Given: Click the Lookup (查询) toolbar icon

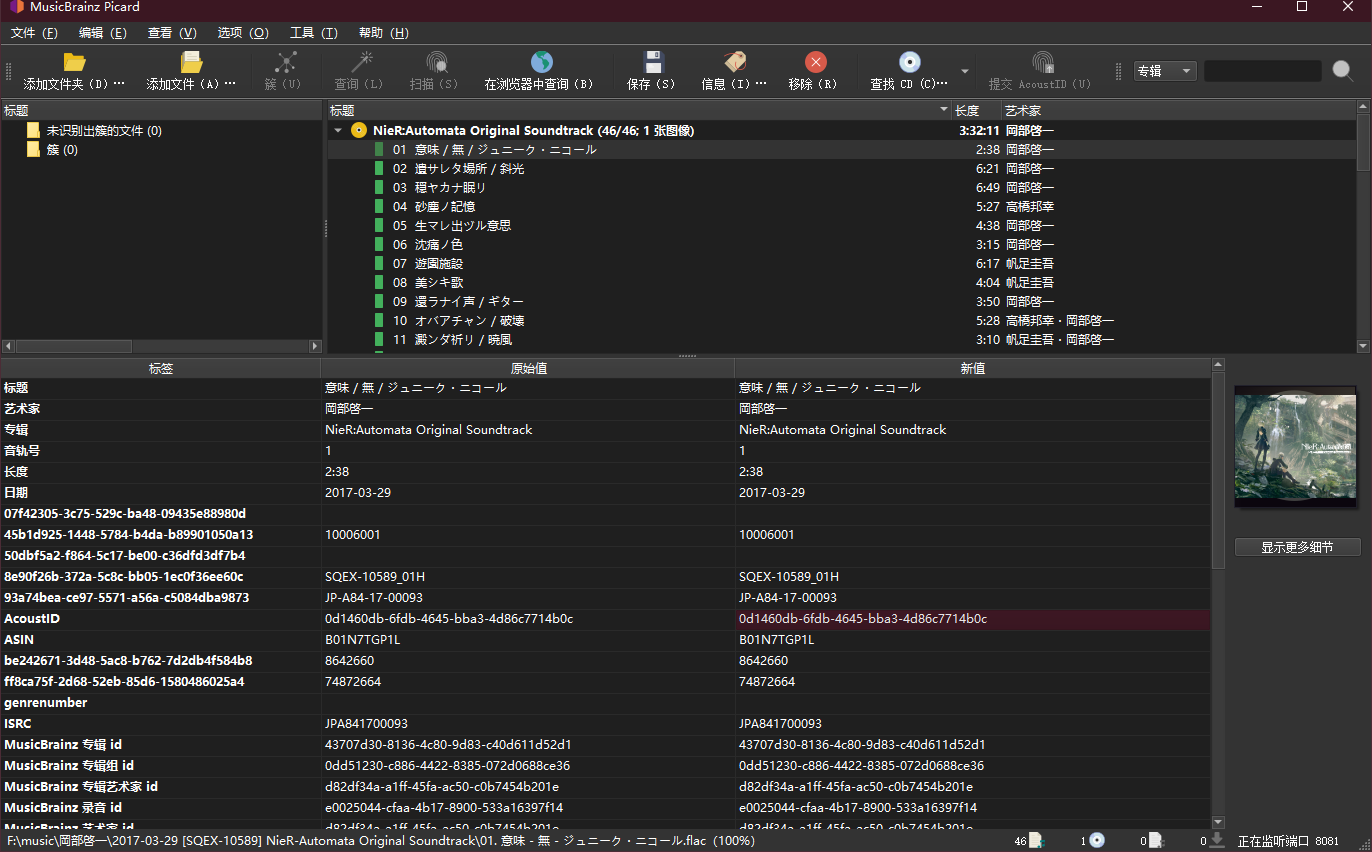Looking at the screenshot, I should coord(358,70).
